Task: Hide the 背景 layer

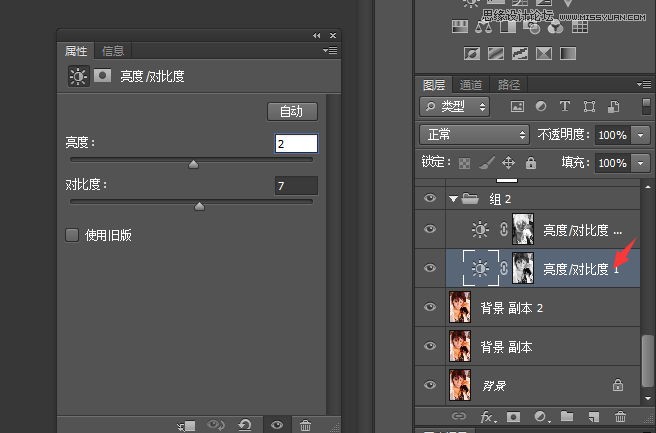Action: click(430, 385)
